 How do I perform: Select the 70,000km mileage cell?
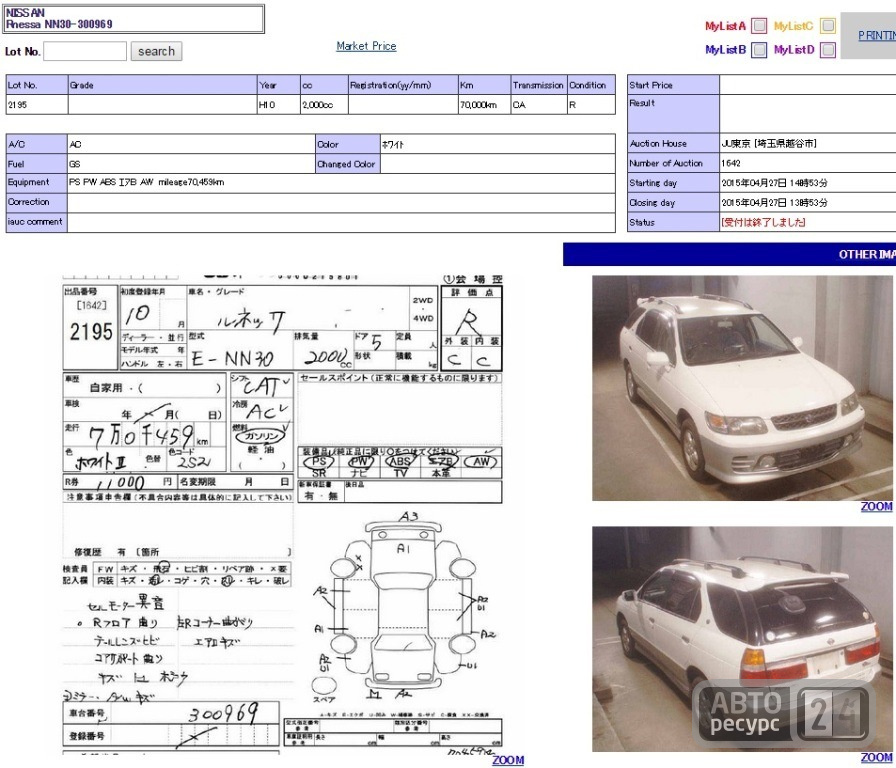coord(485,105)
